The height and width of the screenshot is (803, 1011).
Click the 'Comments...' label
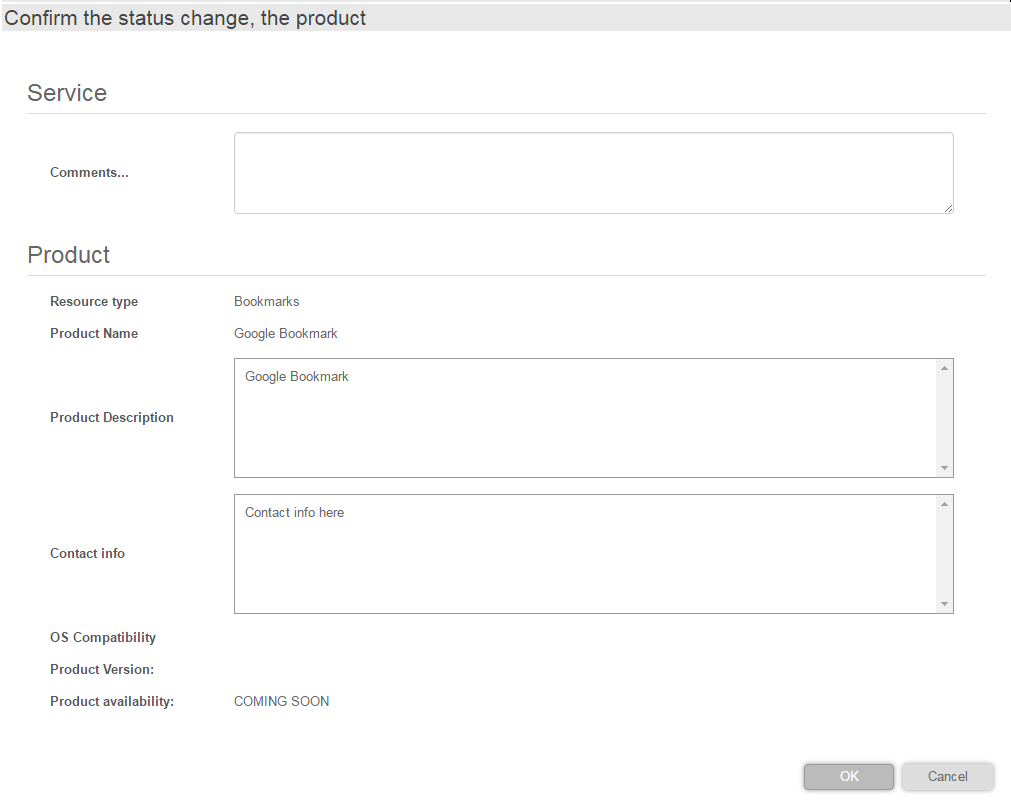(89, 172)
